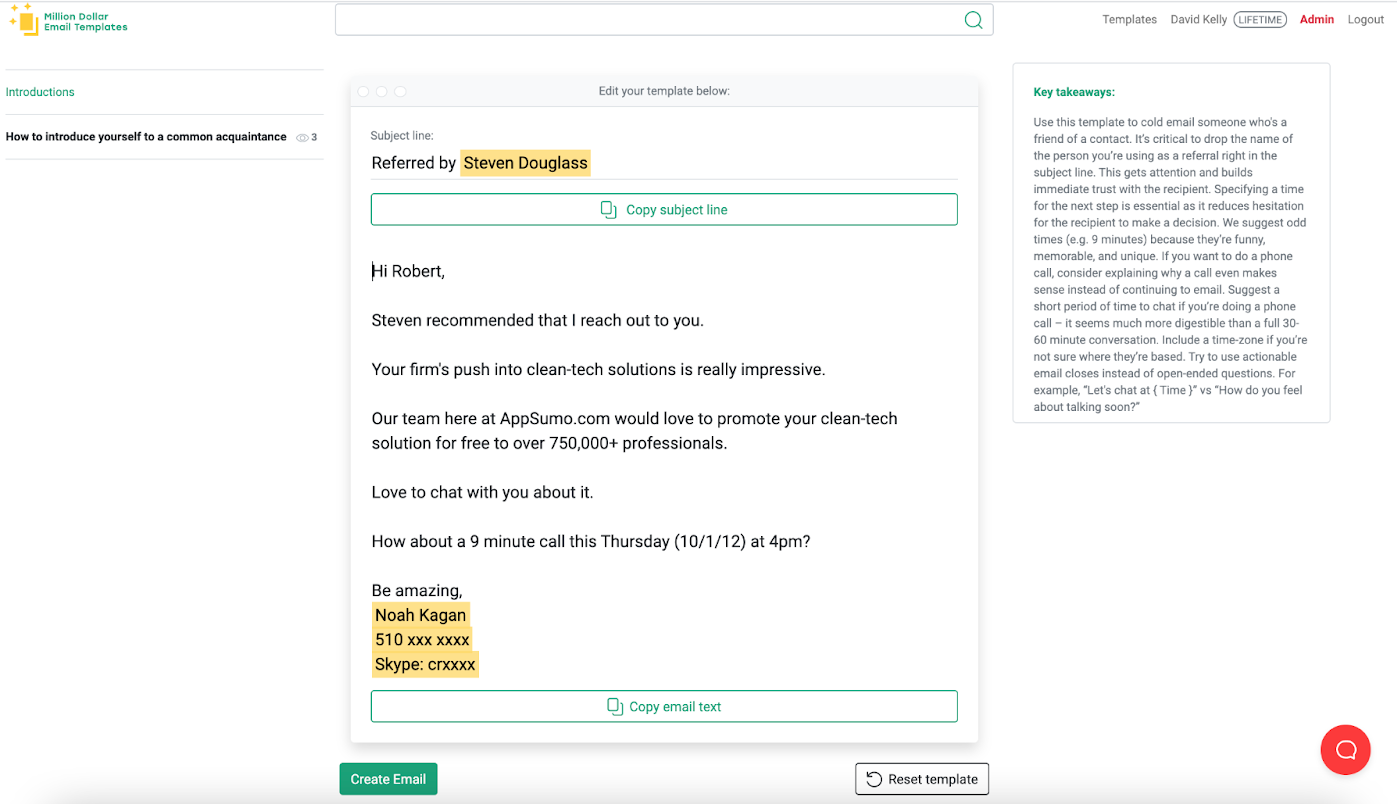This screenshot has height=804, width=1397.
Task: Click the Copy subject line button
Action: (x=664, y=210)
